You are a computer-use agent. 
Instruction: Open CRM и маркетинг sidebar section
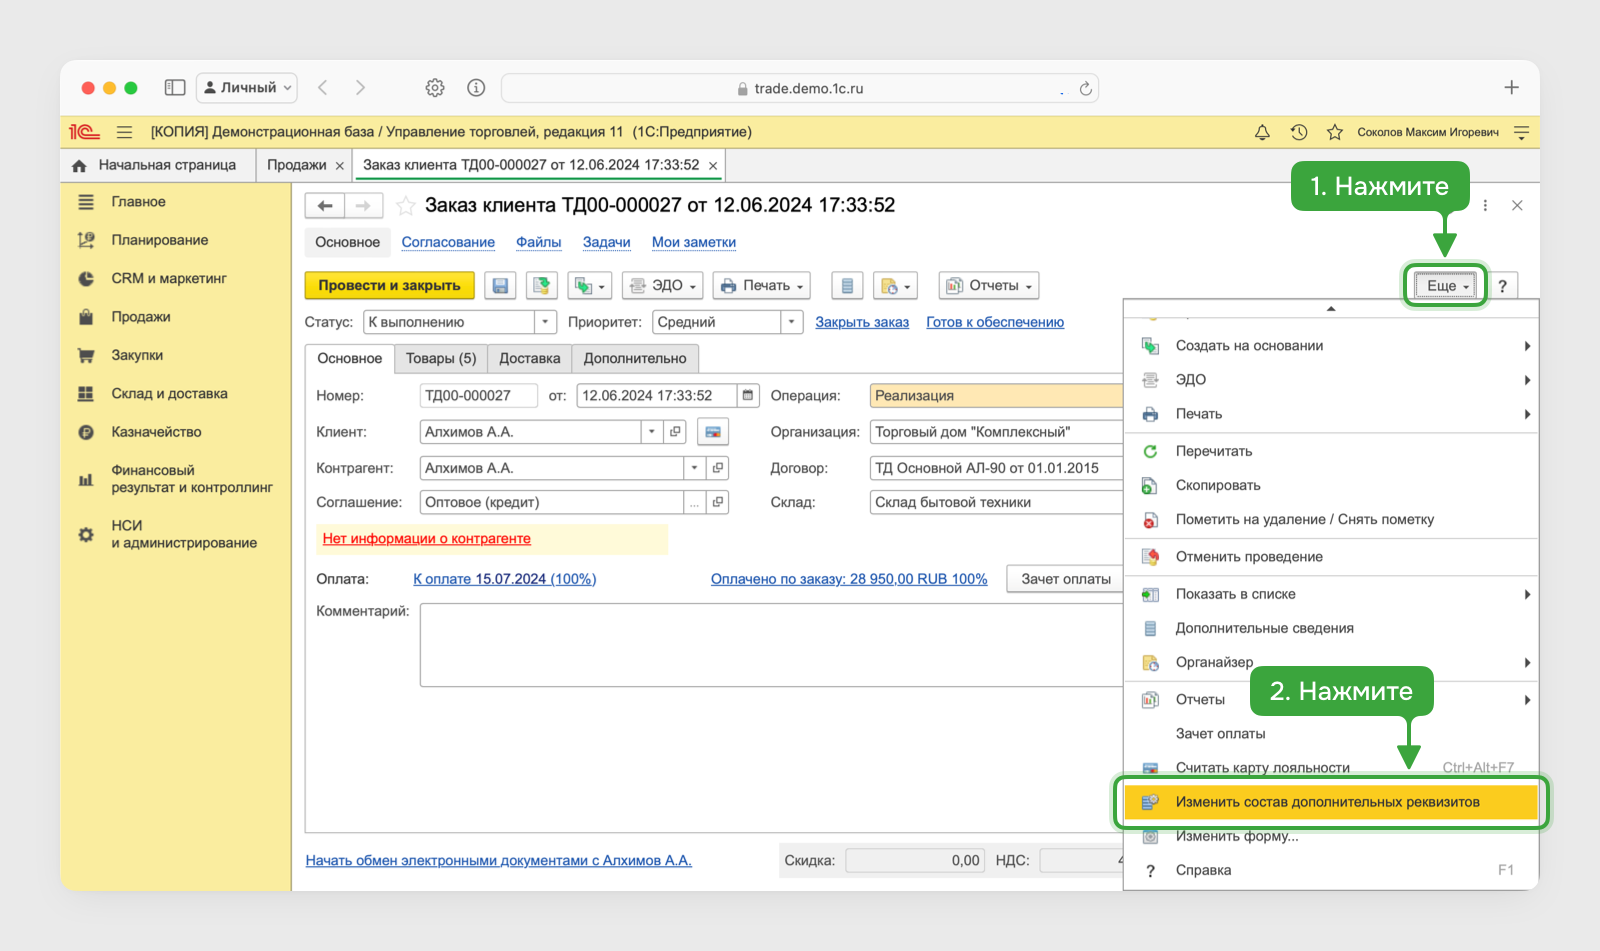pos(169,278)
